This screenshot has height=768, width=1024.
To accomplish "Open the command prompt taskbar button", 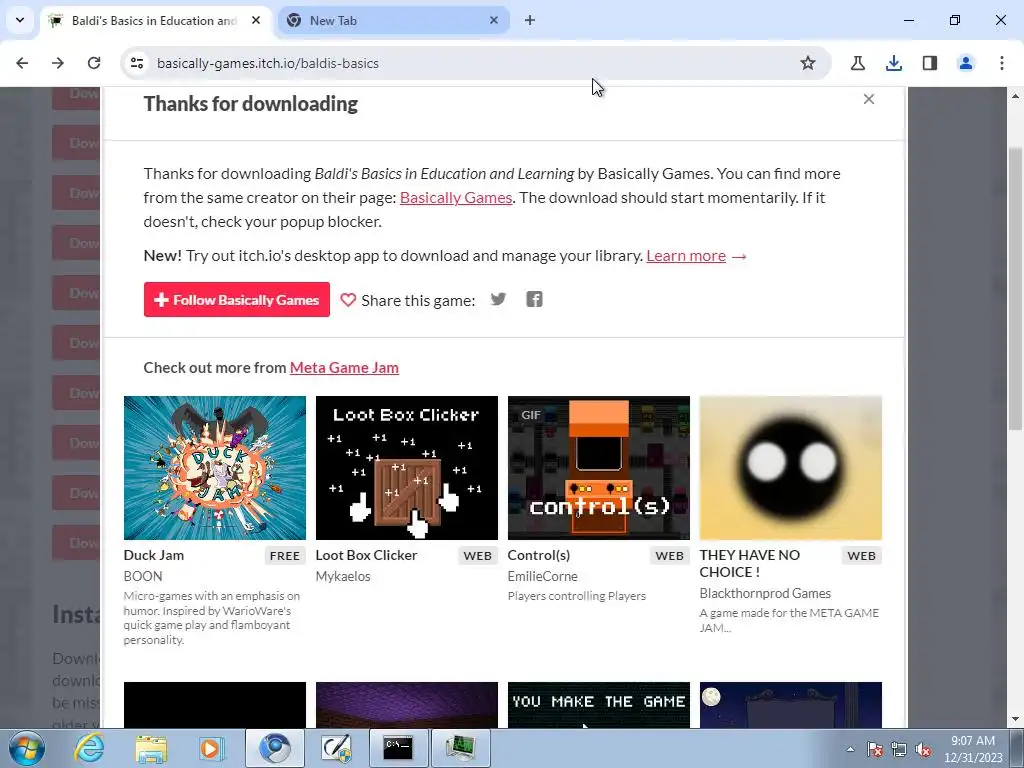I will [398, 748].
